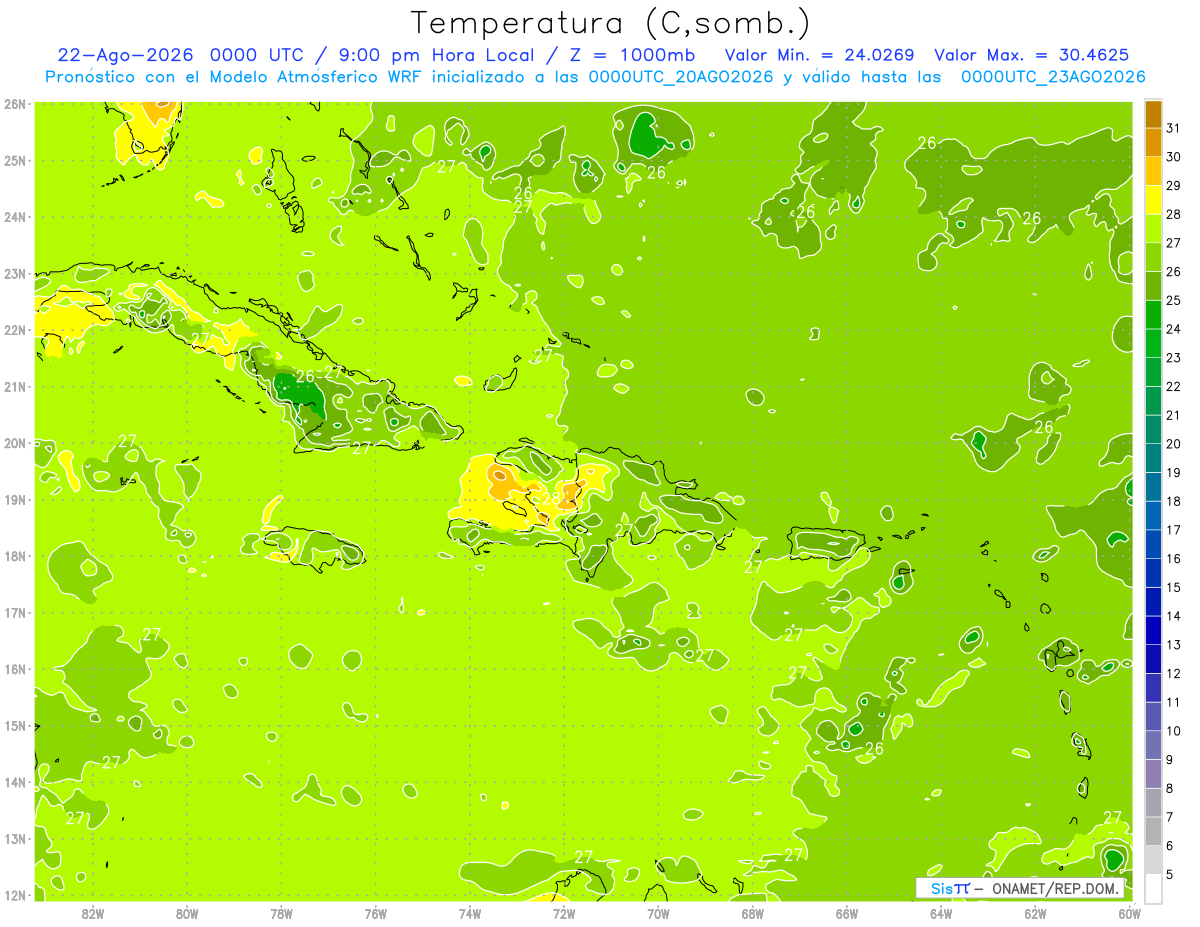
Task: Click the '17N' latitude axis label
Action: (15, 613)
